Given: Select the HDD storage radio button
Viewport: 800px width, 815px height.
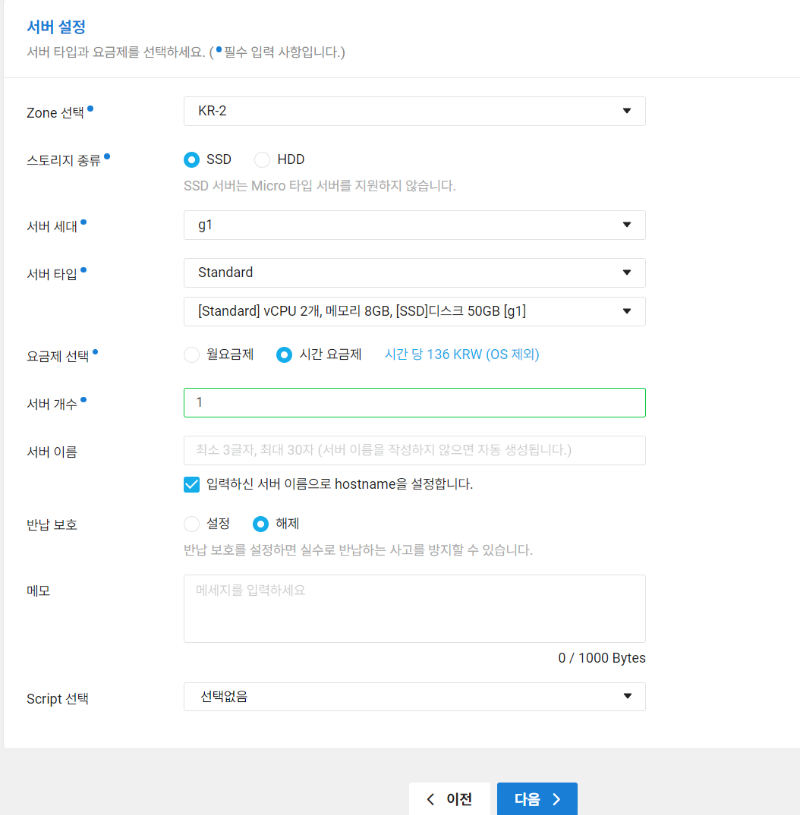Looking at the screenshot, I should [x=261, y=159].
